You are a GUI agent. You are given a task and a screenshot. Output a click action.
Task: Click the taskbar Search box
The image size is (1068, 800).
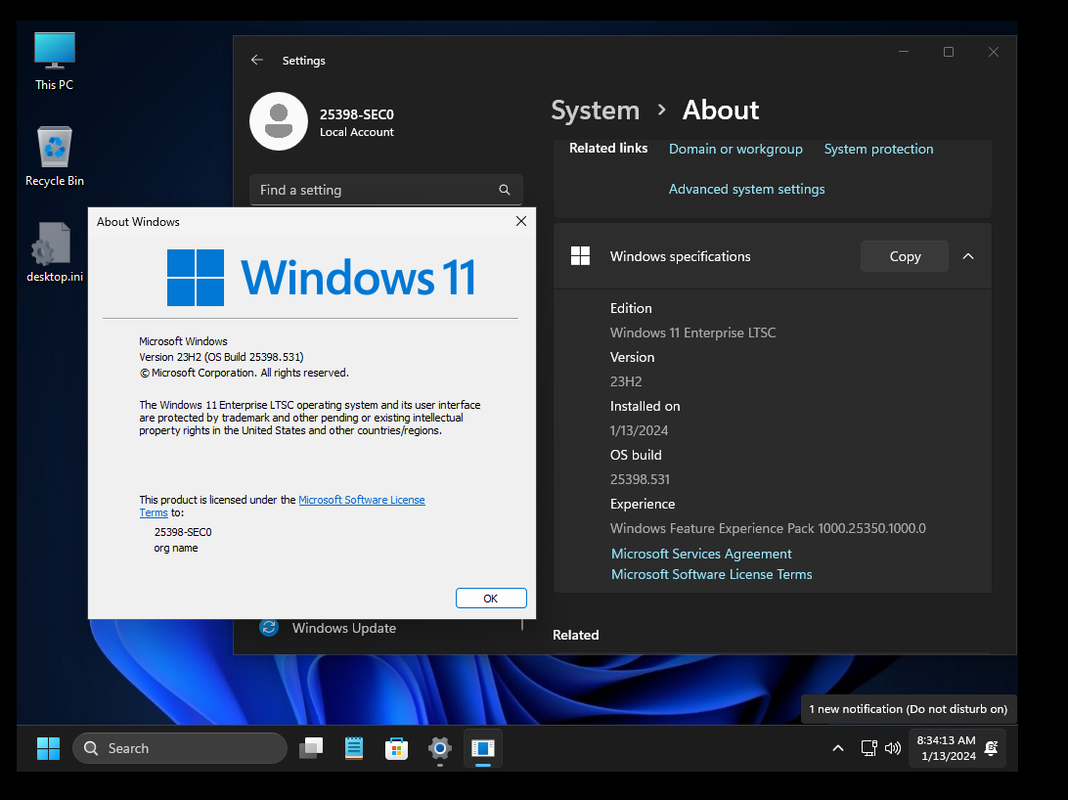[180, 748]
